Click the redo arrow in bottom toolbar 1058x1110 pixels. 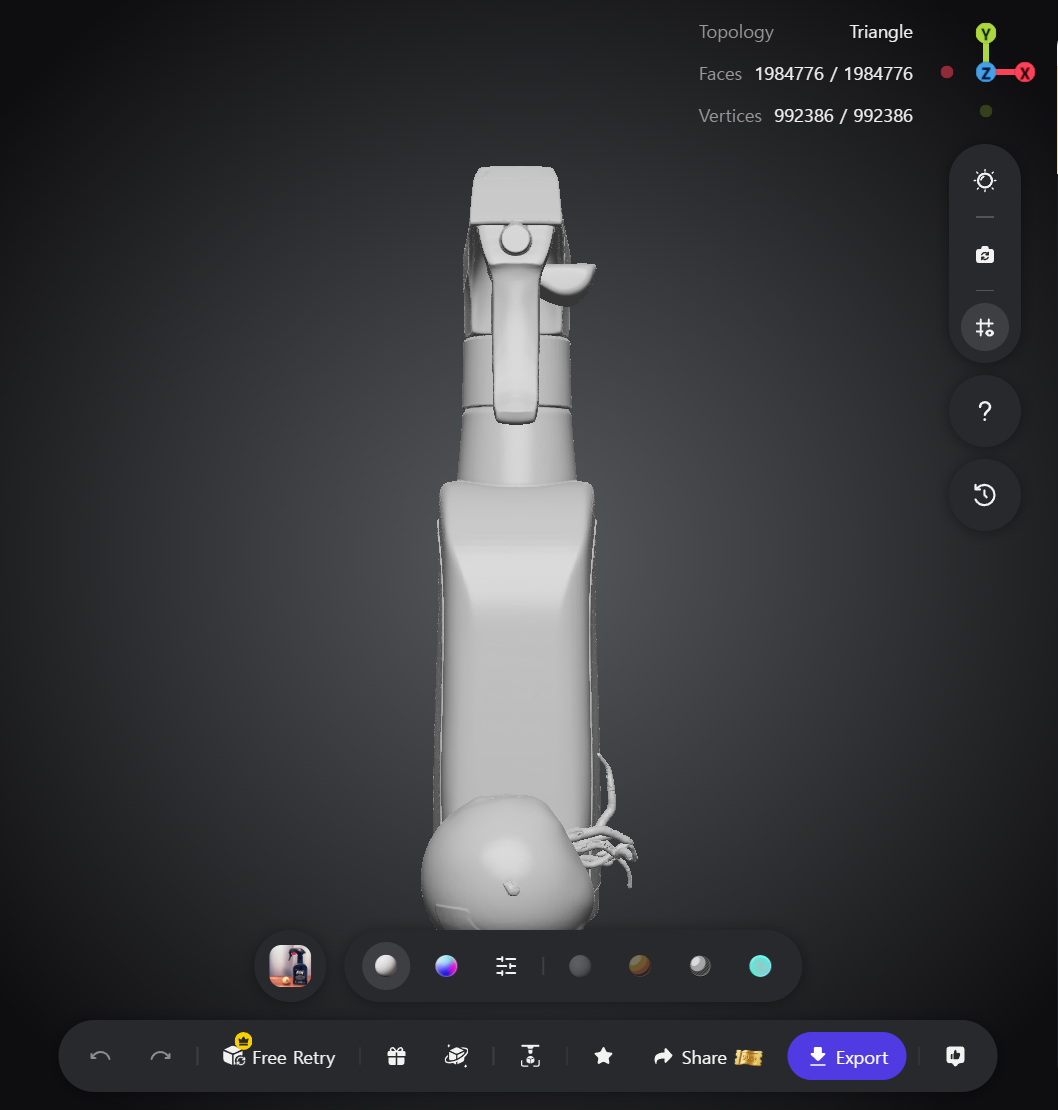coord(161,1056)
